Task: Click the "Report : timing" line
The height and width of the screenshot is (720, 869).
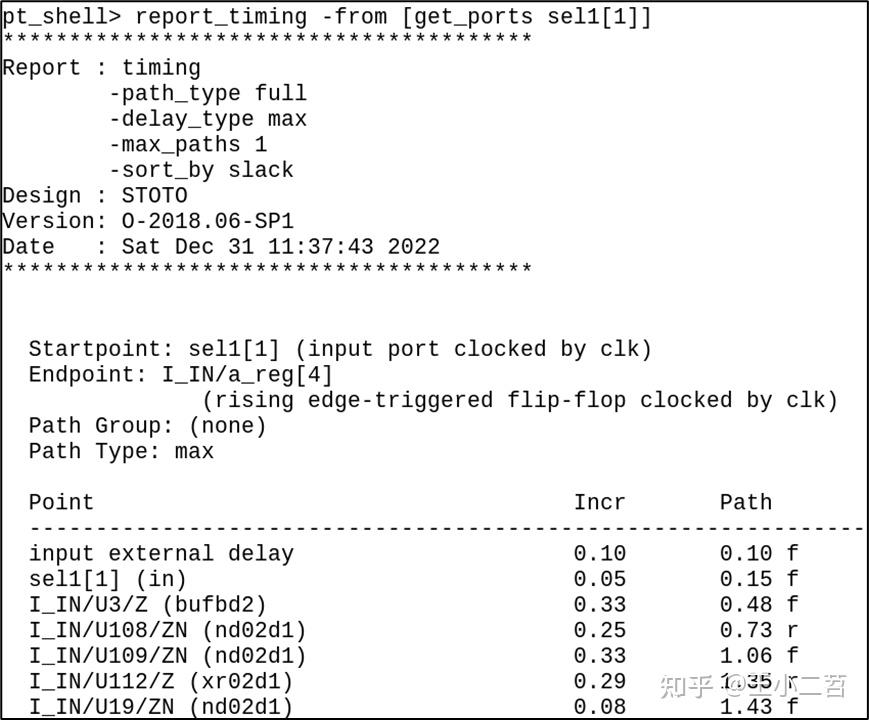Action: [x=101, y=68]
